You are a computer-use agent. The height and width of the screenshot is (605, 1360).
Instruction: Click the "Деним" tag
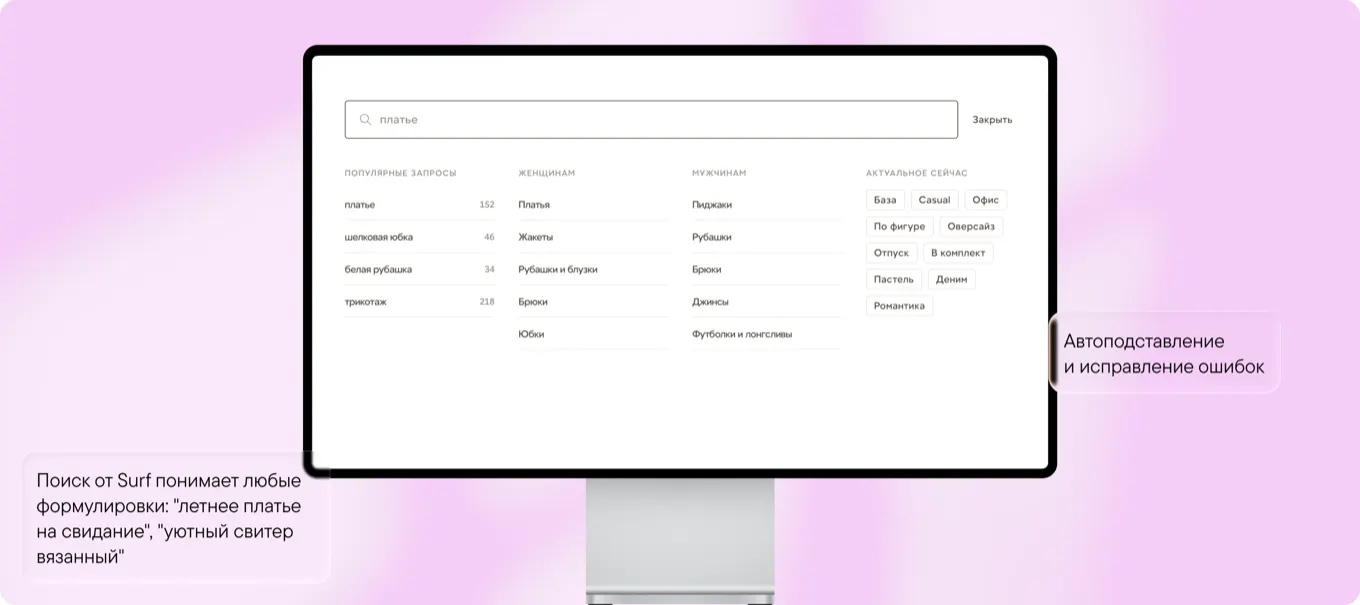tap(951, 279)
